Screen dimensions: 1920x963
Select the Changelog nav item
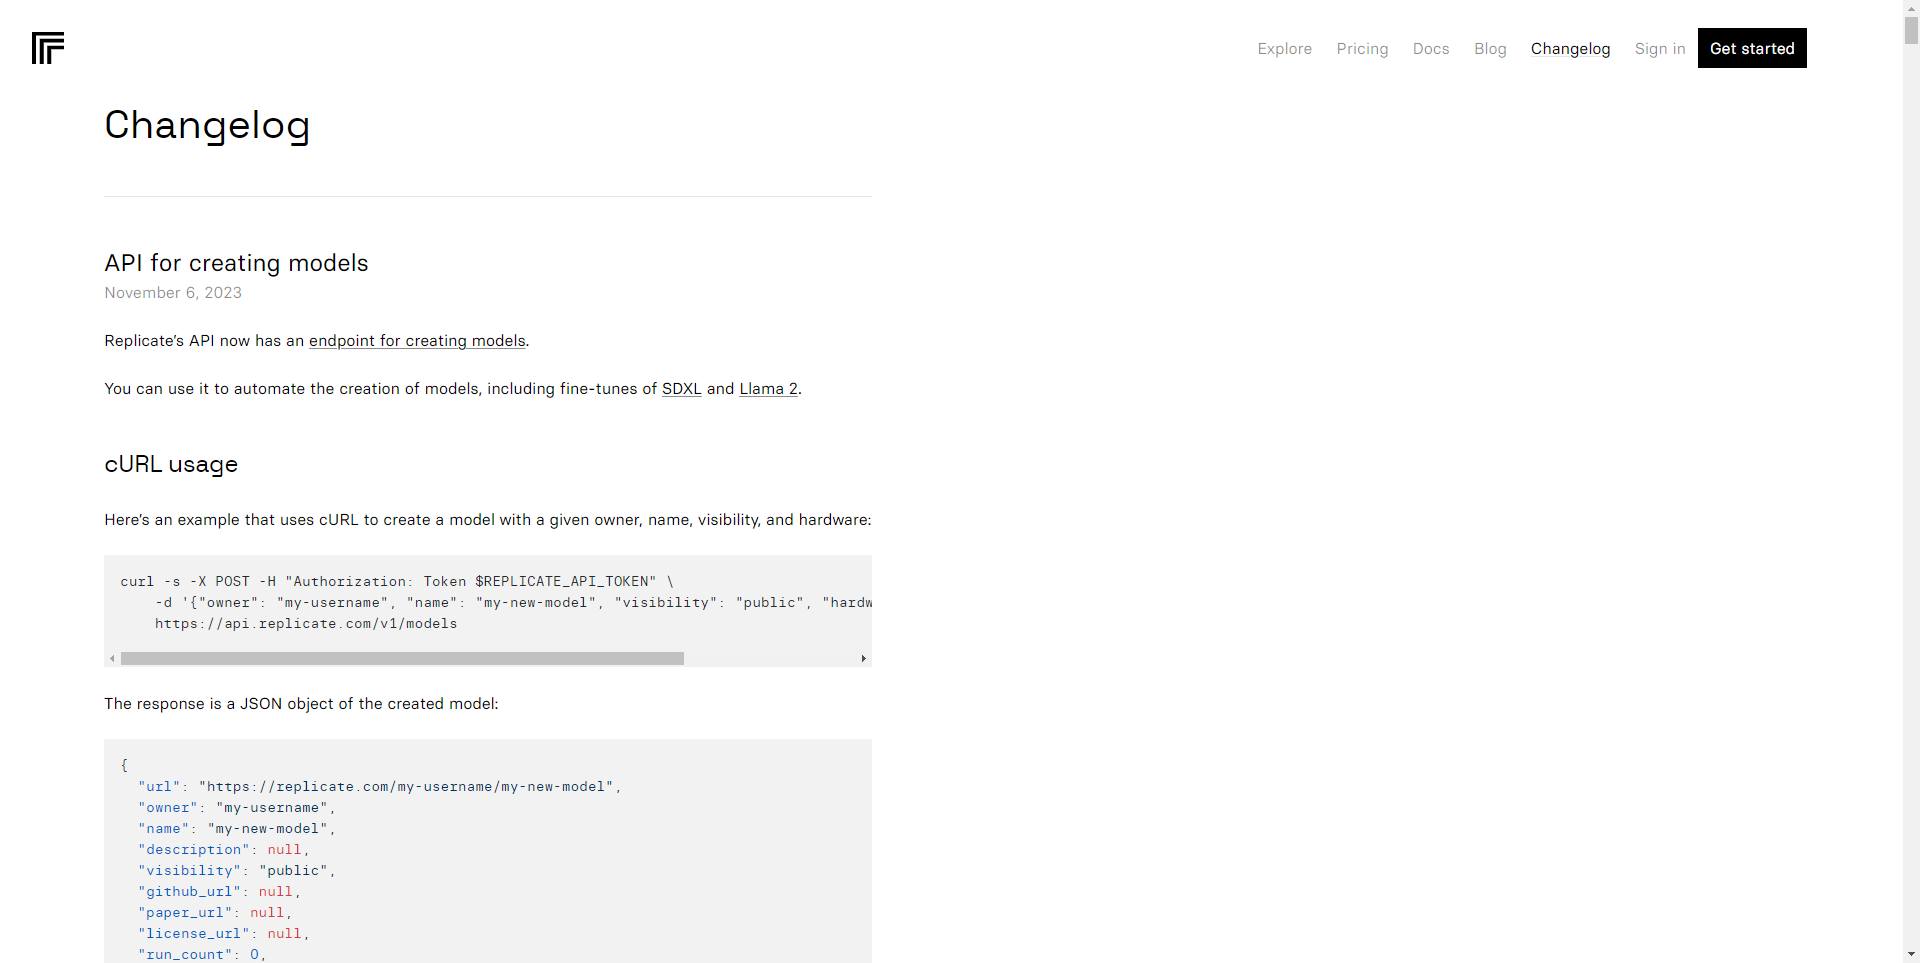coord(1570,48)
